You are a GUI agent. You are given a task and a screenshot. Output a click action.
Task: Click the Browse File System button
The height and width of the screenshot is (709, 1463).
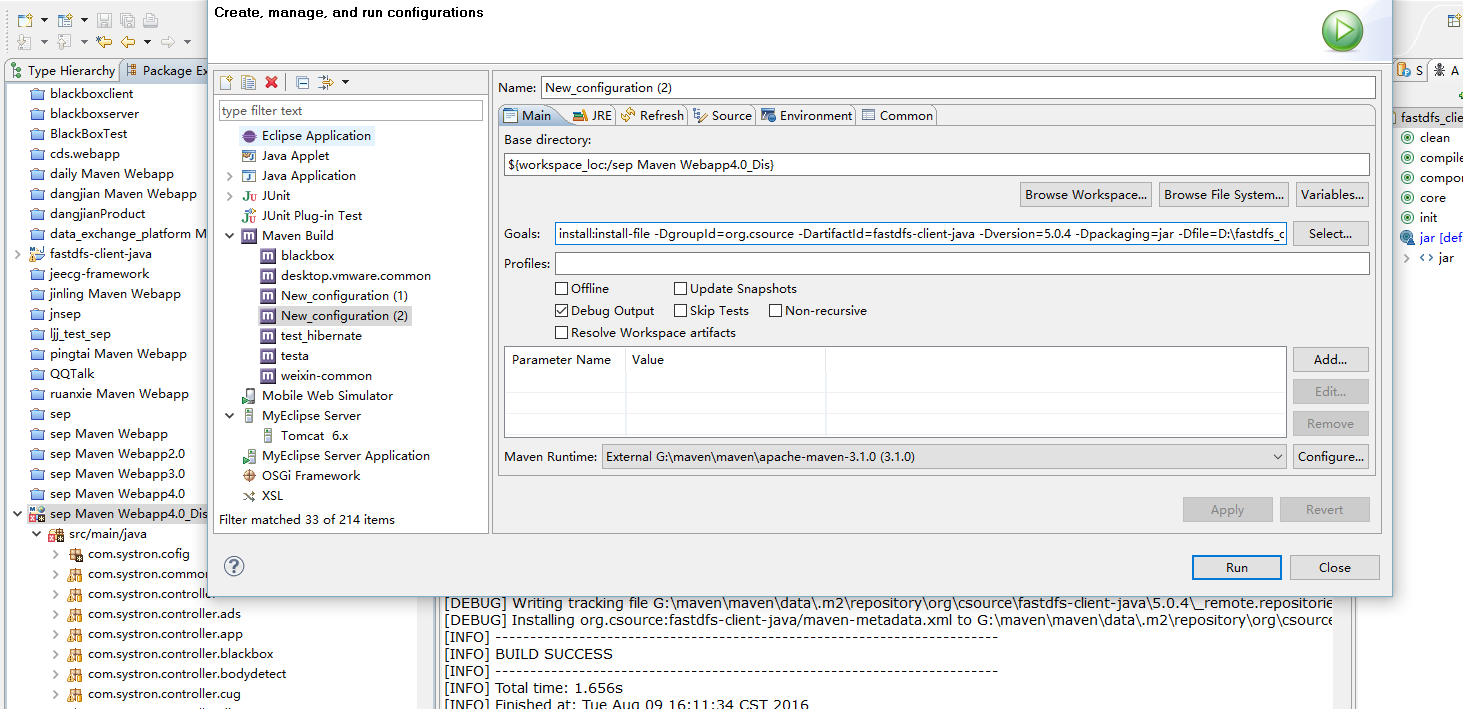pyautogui.click(x=1224, y=194)
